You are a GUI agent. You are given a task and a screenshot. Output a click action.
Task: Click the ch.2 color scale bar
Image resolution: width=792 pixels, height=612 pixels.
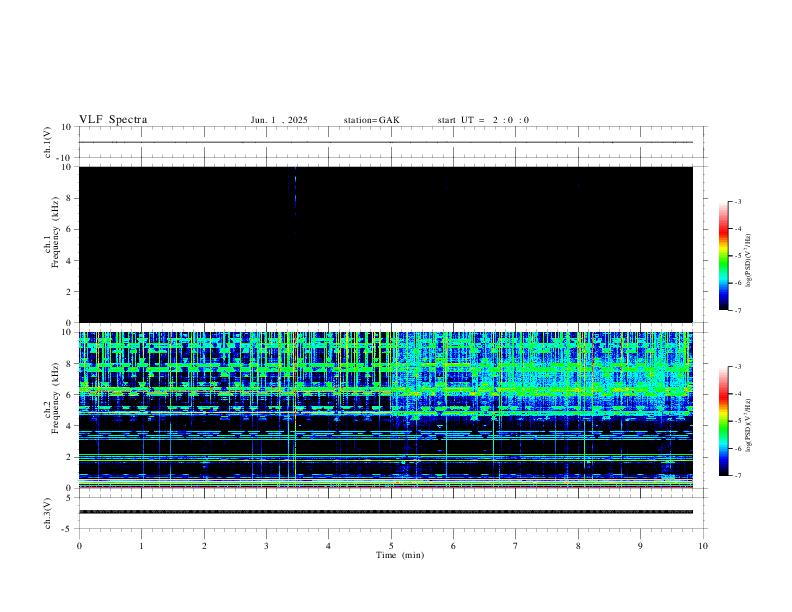point(723,421)
